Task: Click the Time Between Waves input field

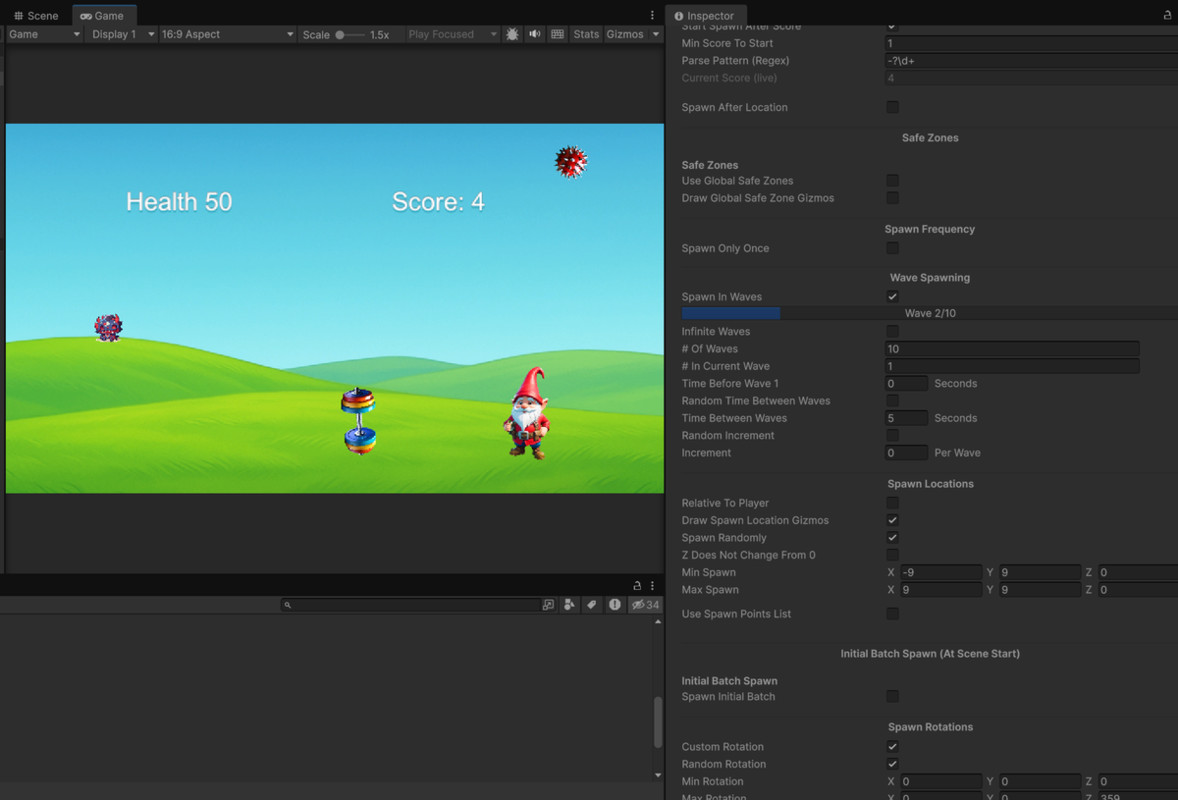Action: click(906, 418)
